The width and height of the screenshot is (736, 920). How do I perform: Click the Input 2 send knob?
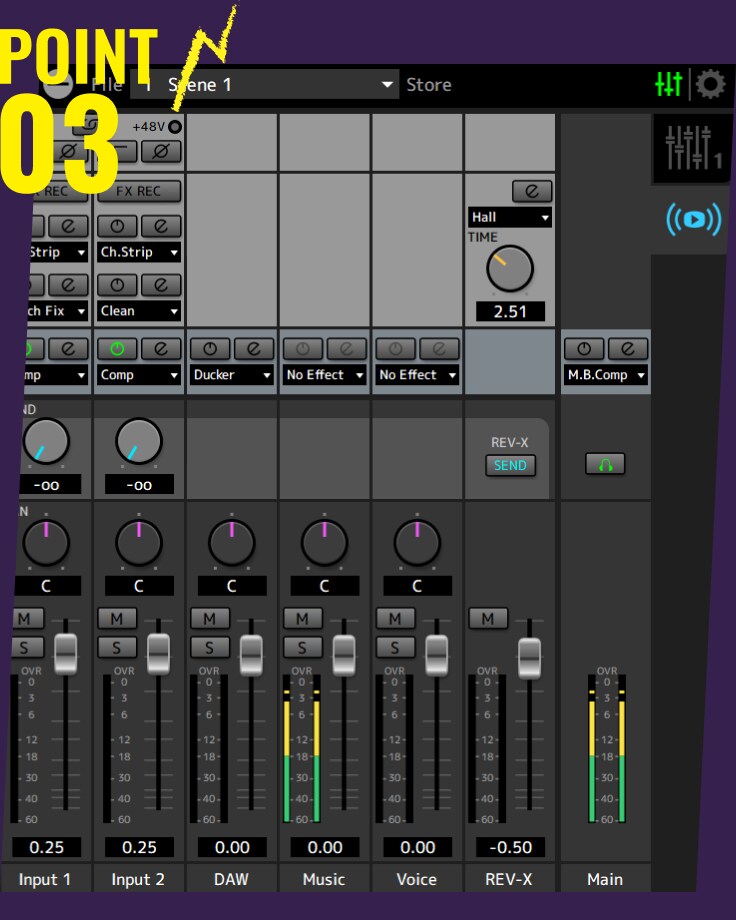(x=139, y=441)
